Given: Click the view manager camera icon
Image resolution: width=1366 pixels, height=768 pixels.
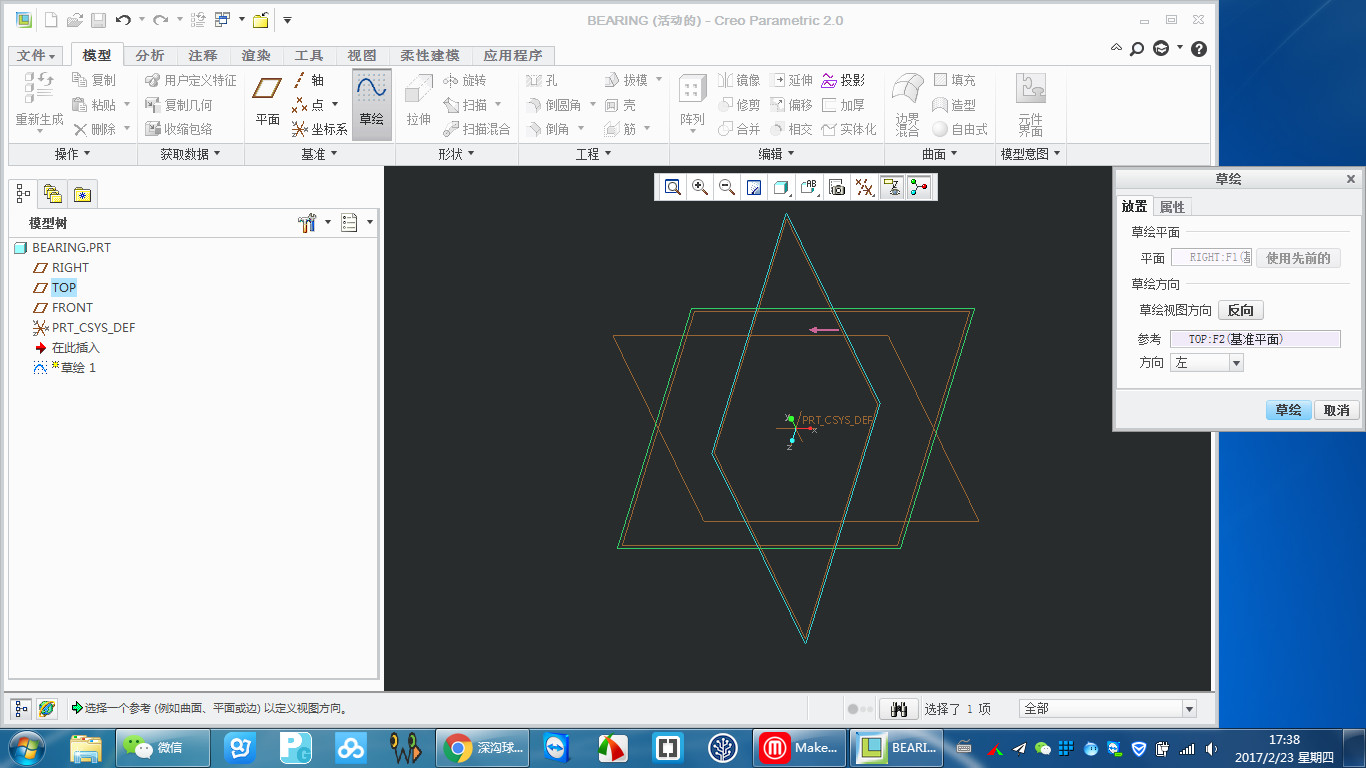Looking at the screenshot, I should pyautogui.click(x=837, y=187).
